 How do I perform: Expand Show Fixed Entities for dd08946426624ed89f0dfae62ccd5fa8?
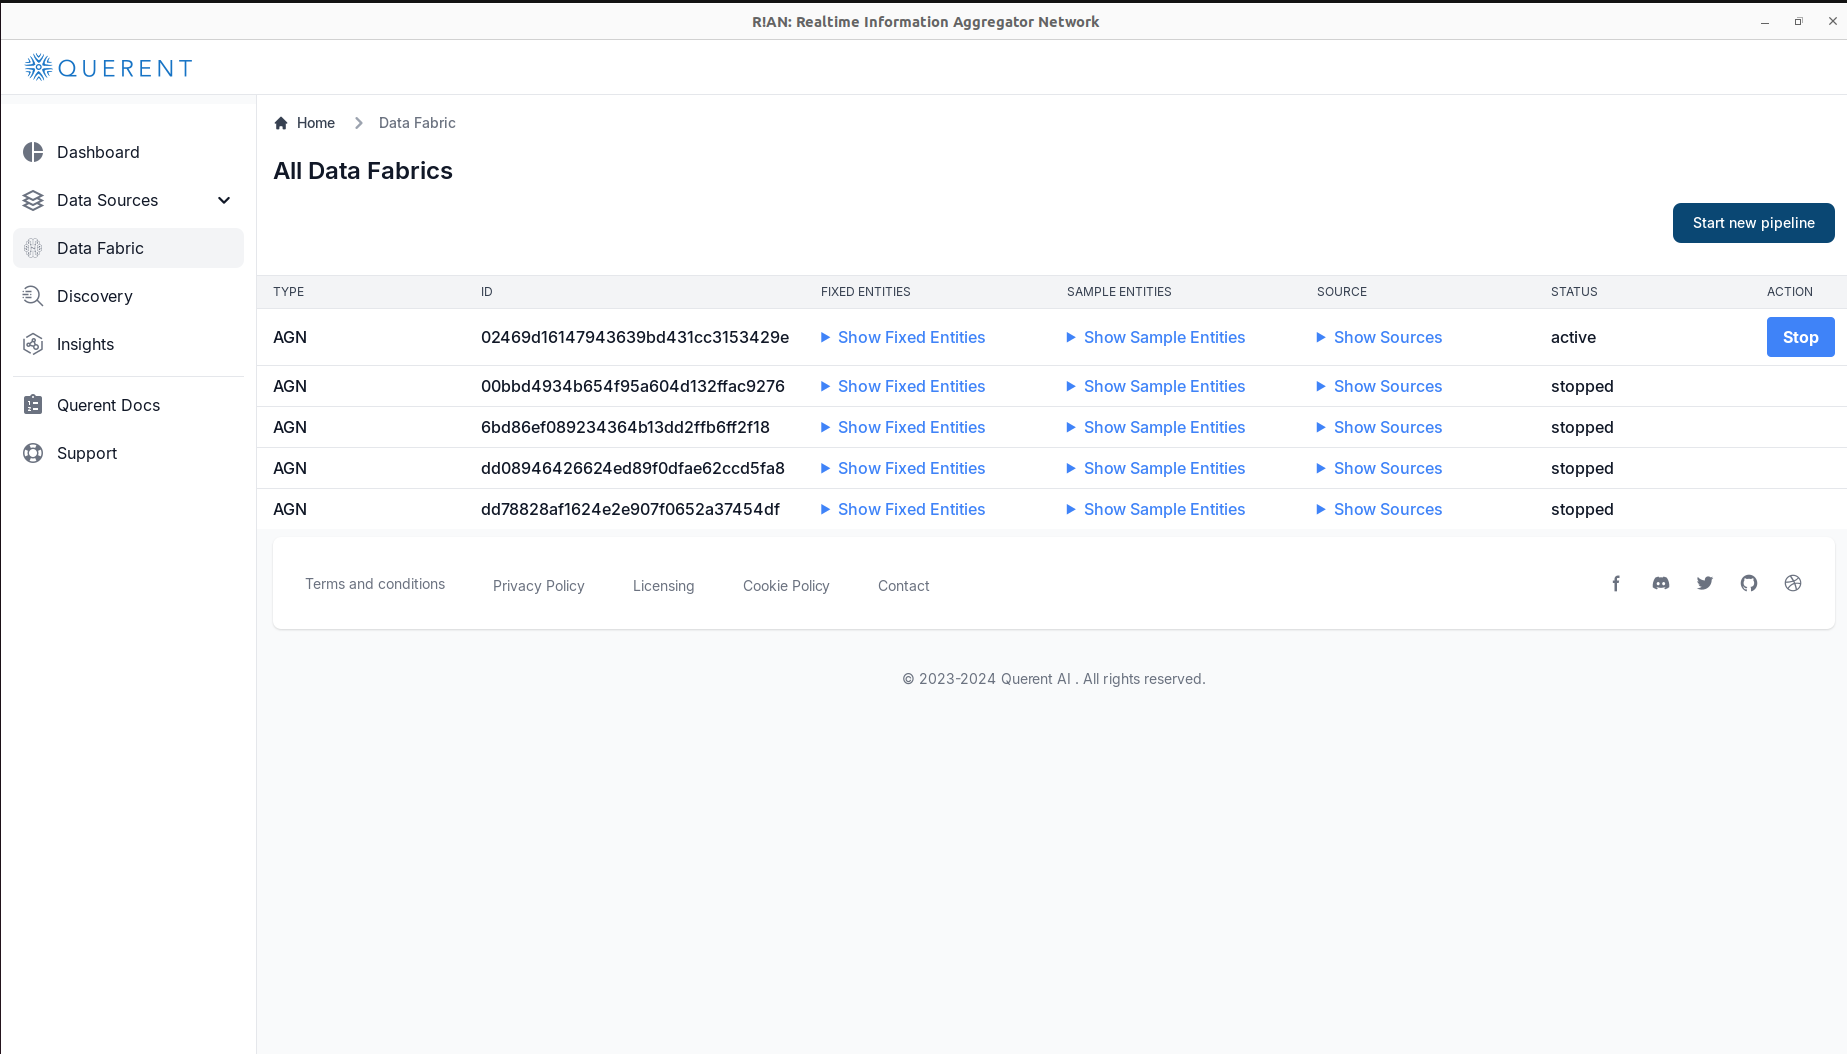(x=903, y=468)
